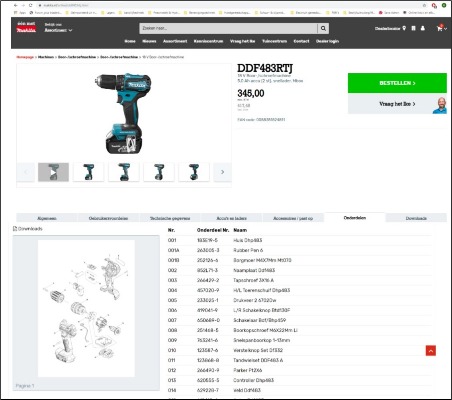Click part row 001 Huis Dhp483
The image size is (452, 400).
pos(300,240)
